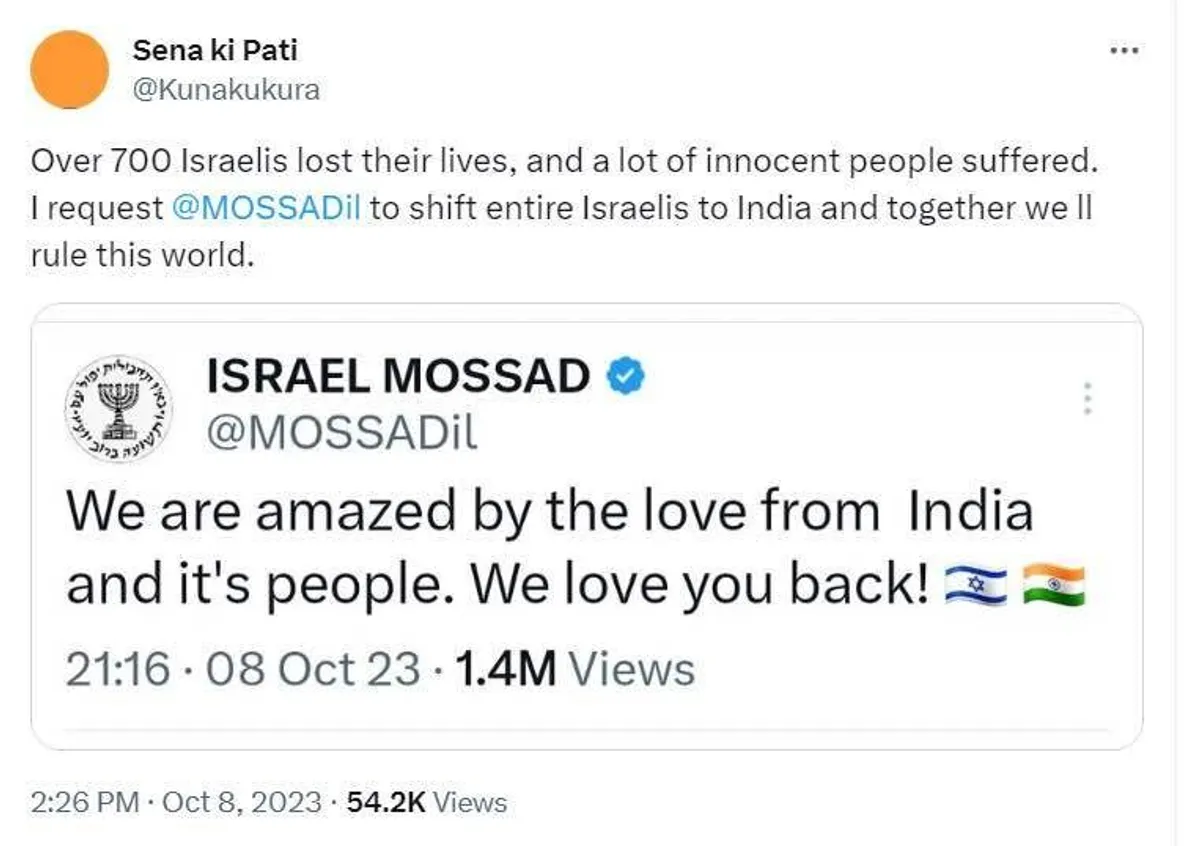This screenshot has width=1200, height=846.
Task: Open the vertical three-dot menu in quoted tweet
Action: coord(1088,399)
